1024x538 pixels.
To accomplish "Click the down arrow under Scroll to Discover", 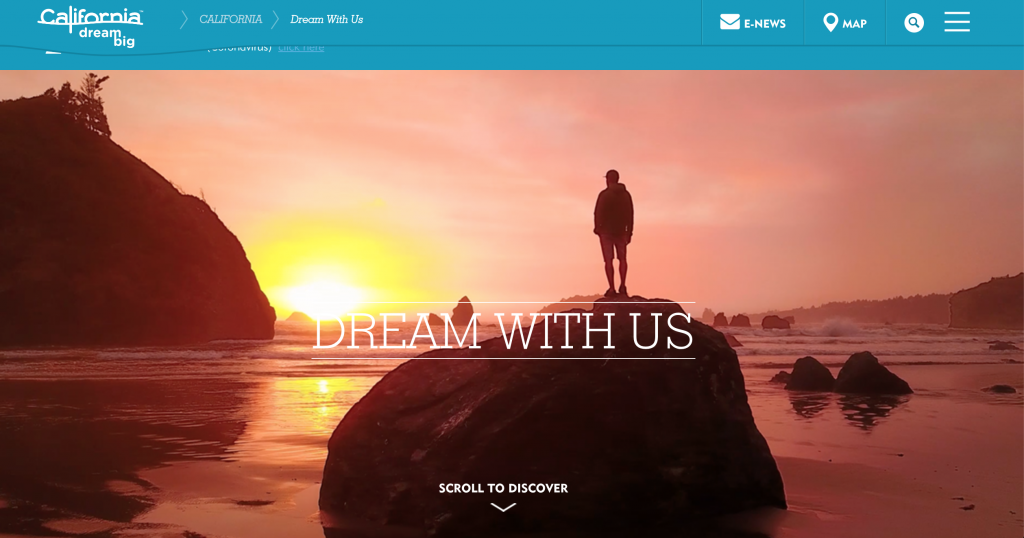I will 503,507.
